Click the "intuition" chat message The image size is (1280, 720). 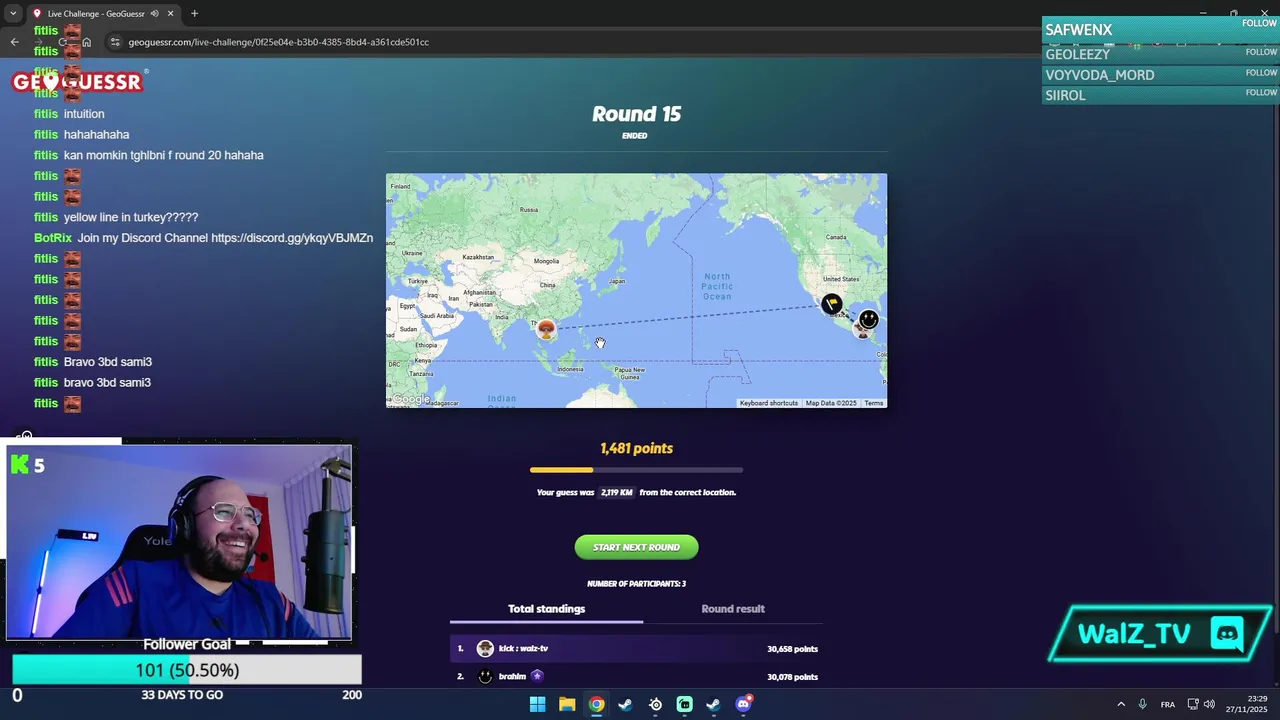coord(84,114)
